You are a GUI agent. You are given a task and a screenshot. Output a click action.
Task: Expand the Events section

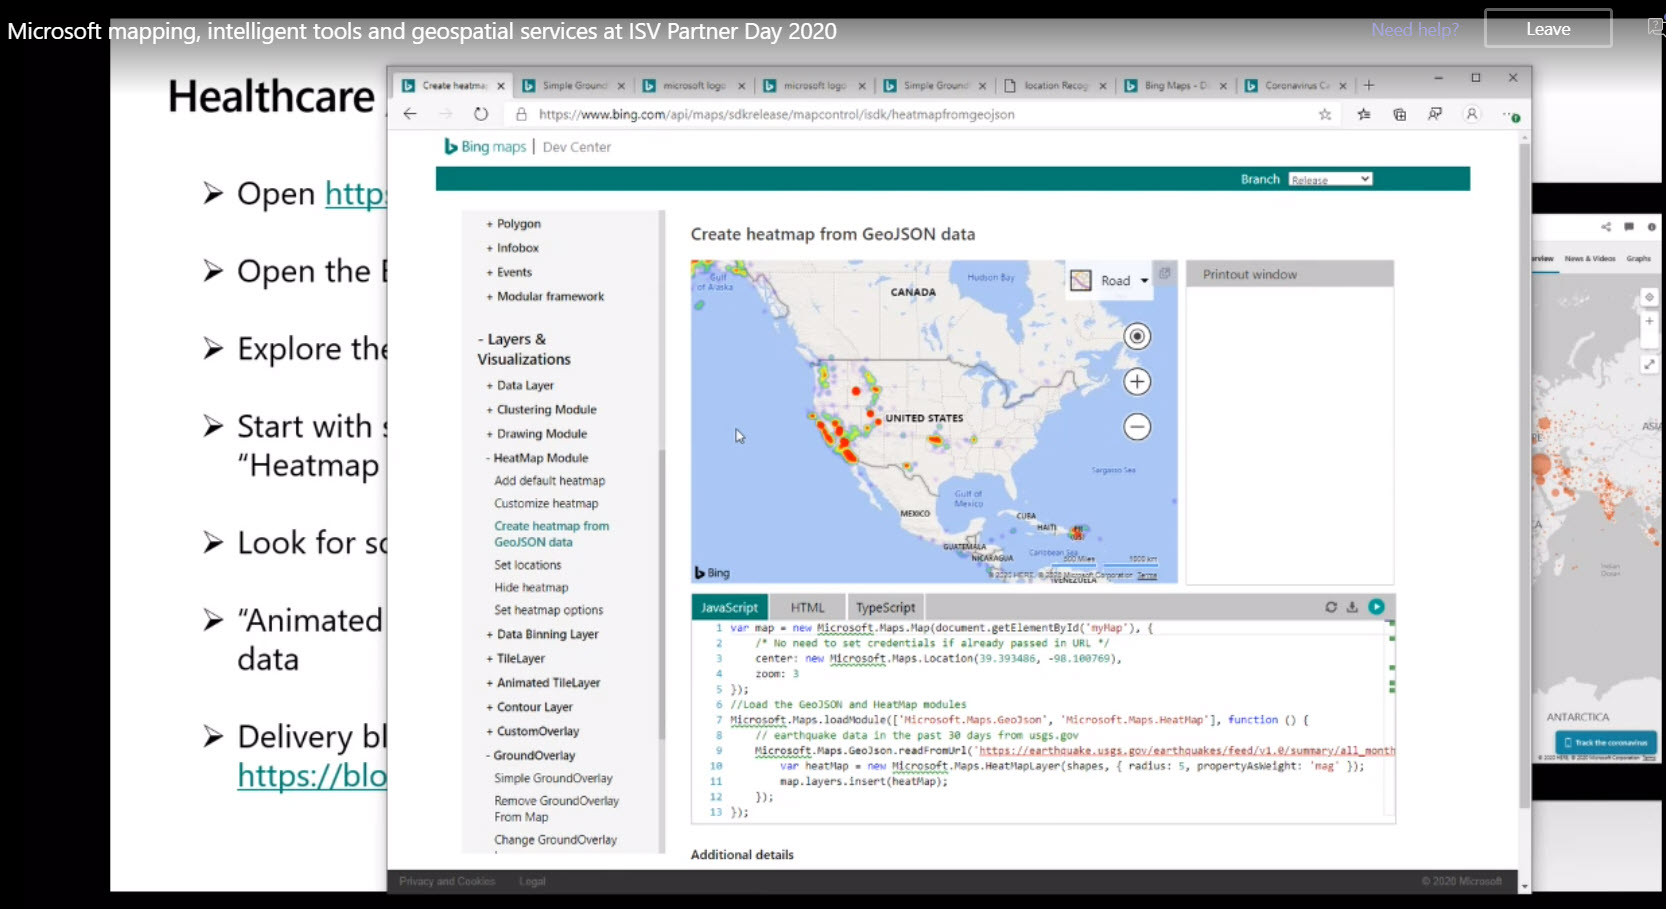click(x=509, y=272)
